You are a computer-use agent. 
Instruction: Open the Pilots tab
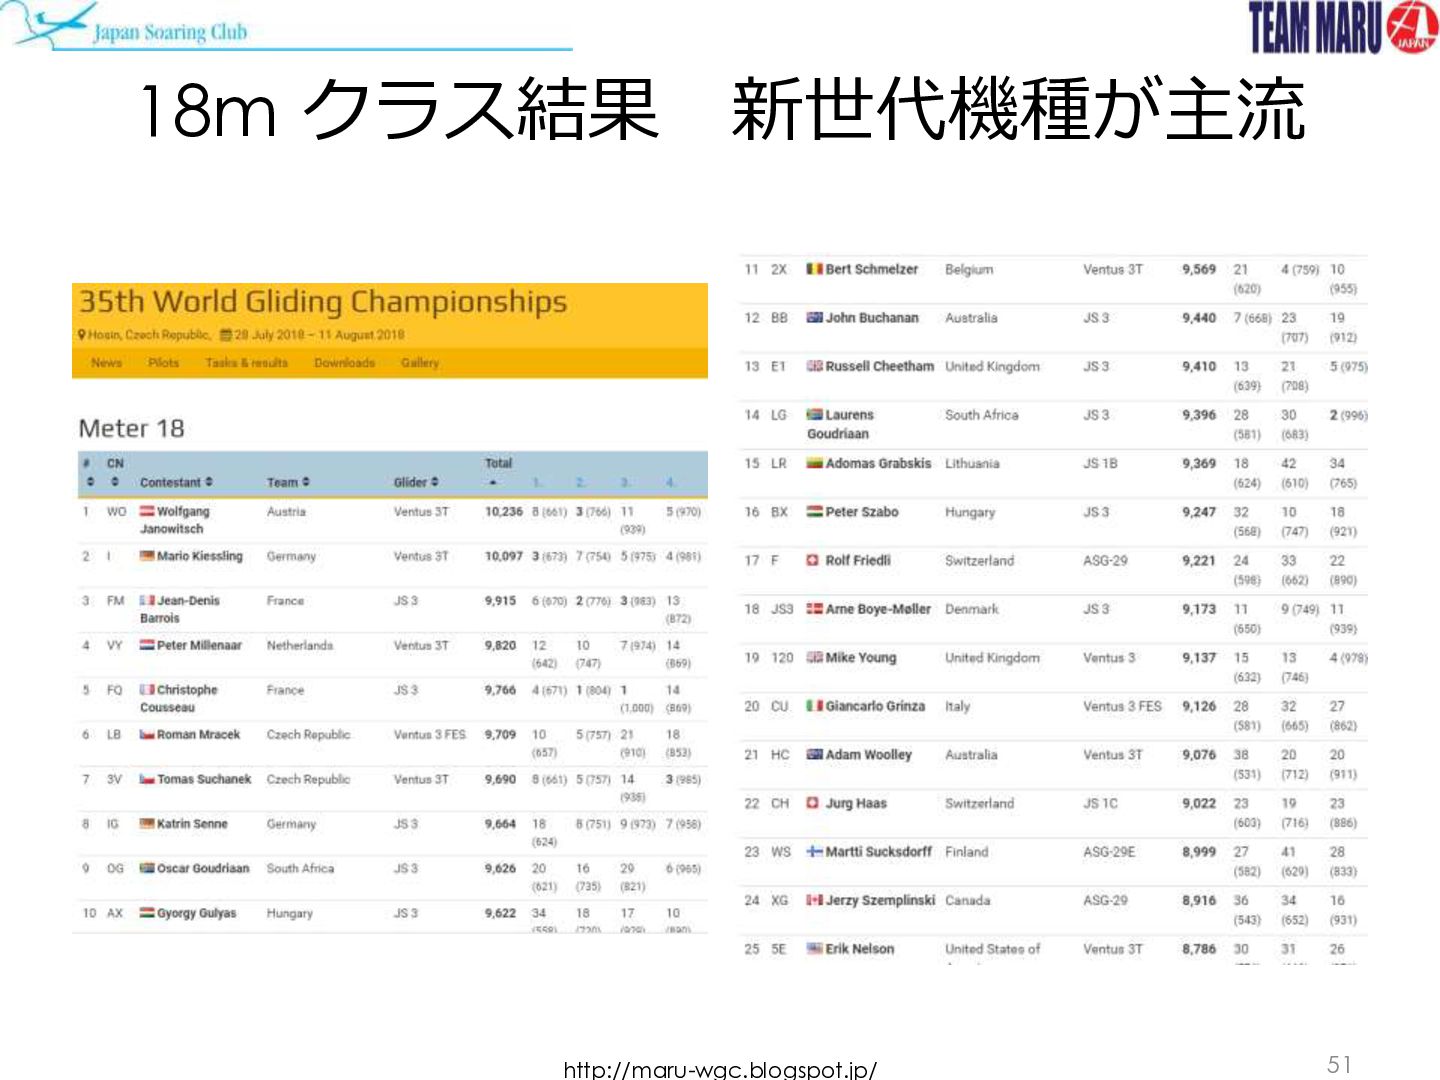pyautogui.click(x=163, y=363)
